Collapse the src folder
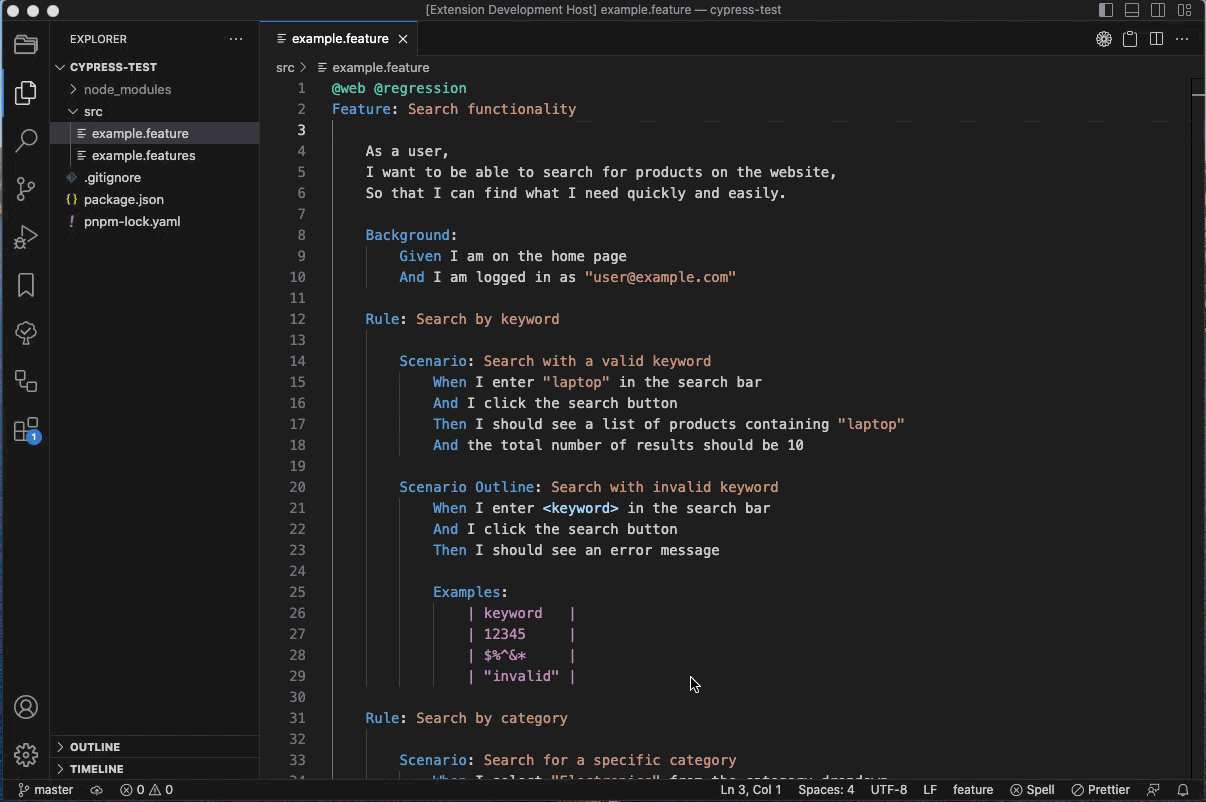This screenshot has width=1206, height=802. 155,111
